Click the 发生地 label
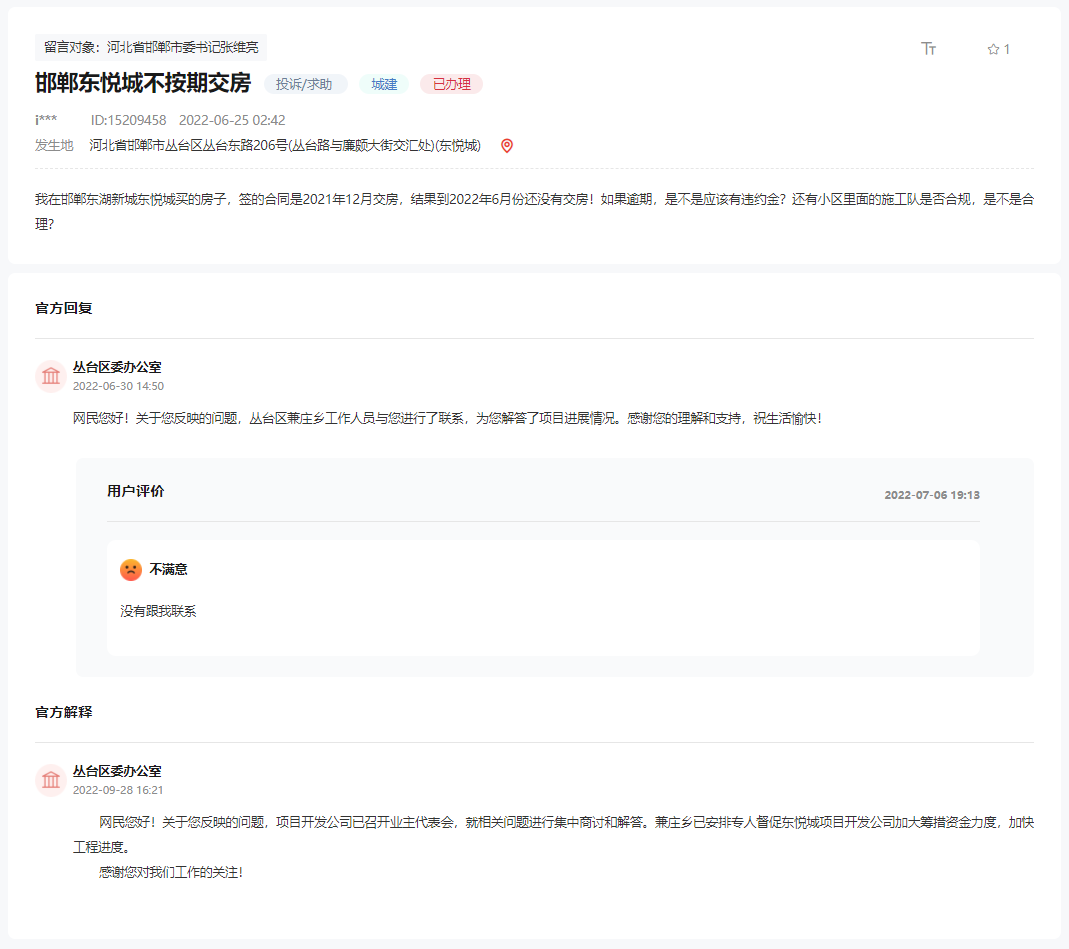 (54, 145)
